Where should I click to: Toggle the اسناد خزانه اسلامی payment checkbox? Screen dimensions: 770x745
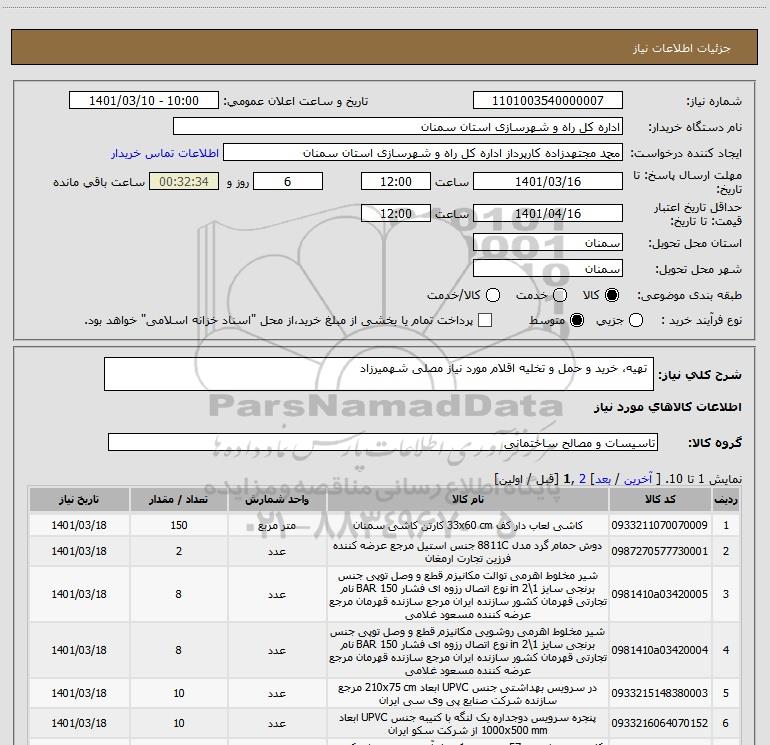pos(485,320)
